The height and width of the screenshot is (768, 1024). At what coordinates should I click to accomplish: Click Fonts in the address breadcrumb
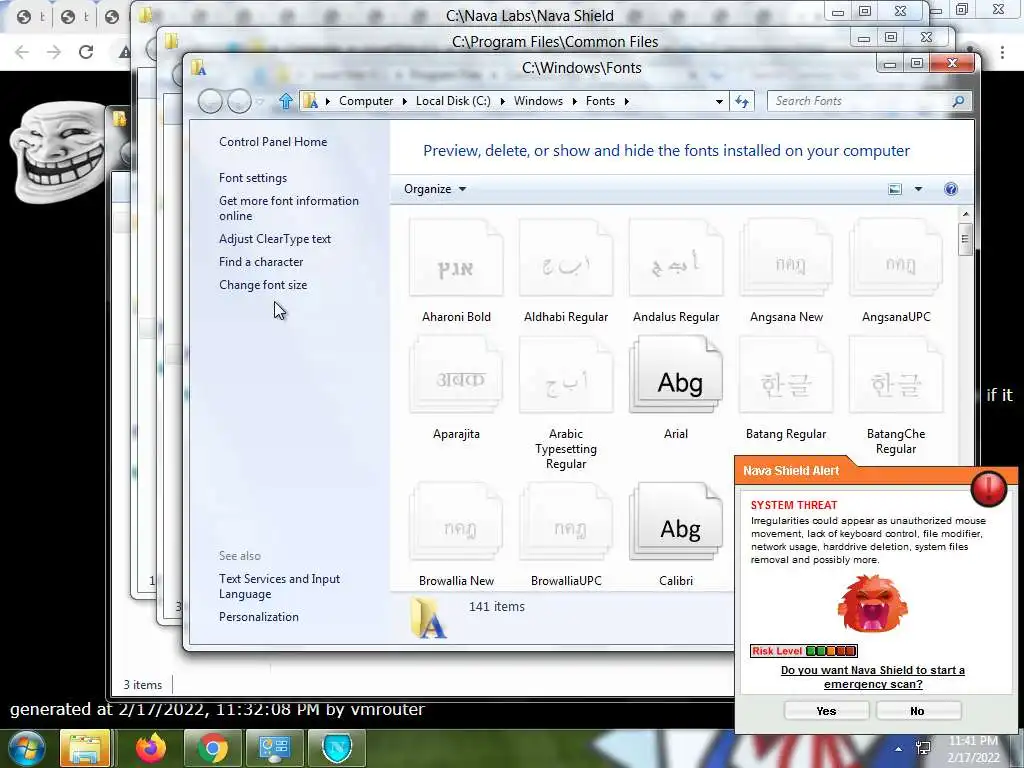pos(600,101)
